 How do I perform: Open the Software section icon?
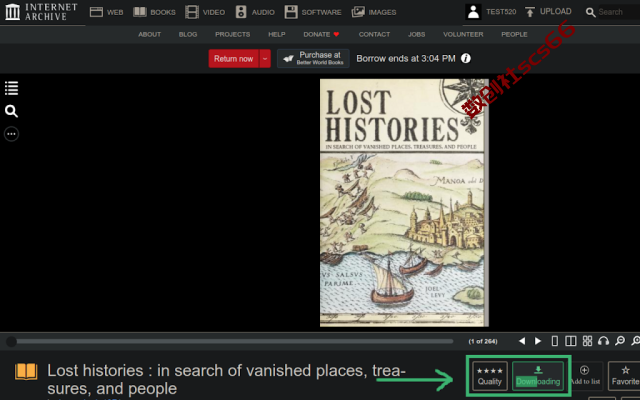291,12
